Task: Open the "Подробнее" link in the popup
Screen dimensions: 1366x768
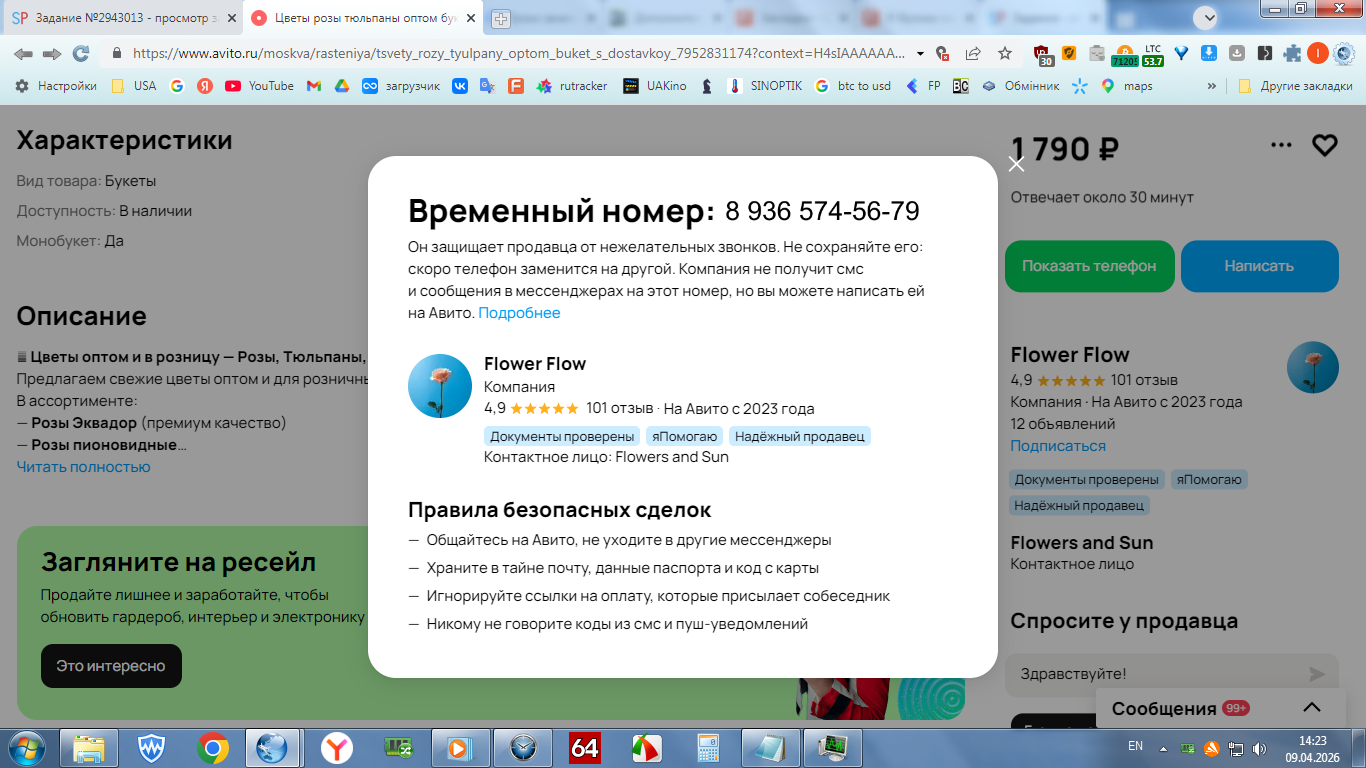Action: tap(519, 313)
